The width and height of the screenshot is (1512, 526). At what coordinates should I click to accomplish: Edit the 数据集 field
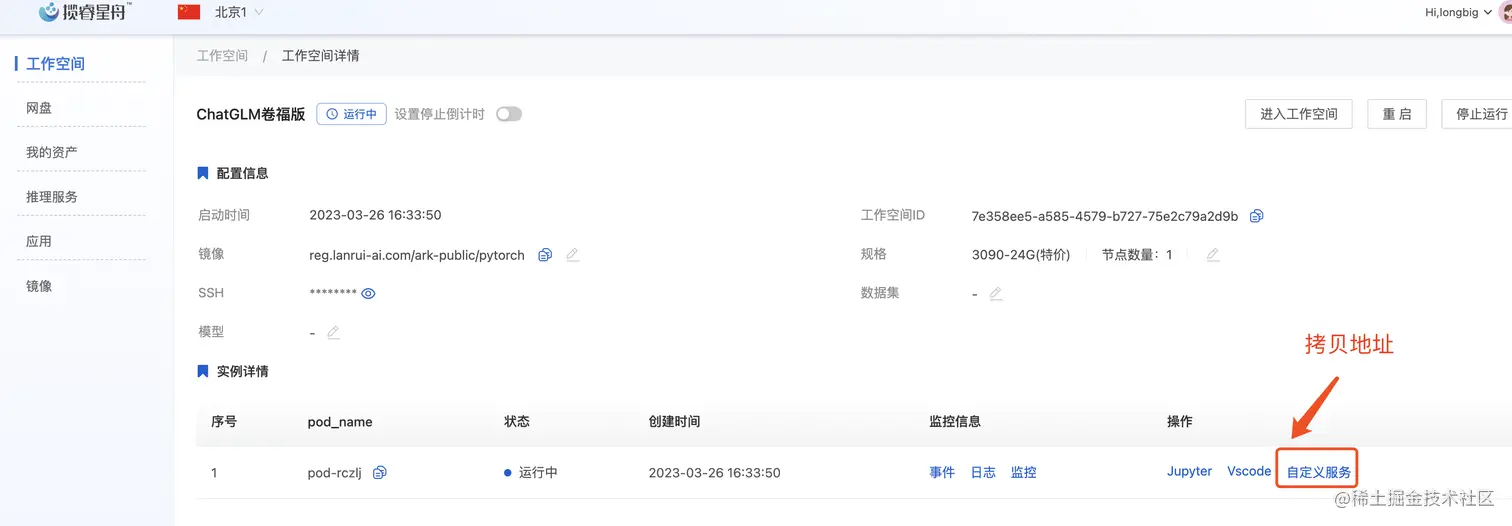click(995, 294)
